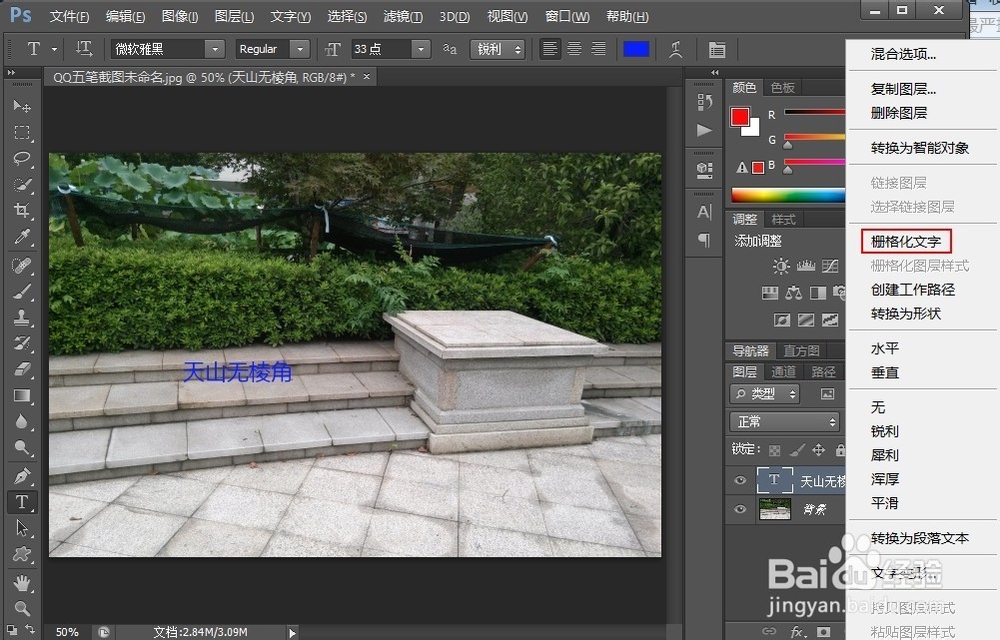This screenshot has height=640, width=1000.
Task: Add a Black & White adjustment
Action: 818,293
